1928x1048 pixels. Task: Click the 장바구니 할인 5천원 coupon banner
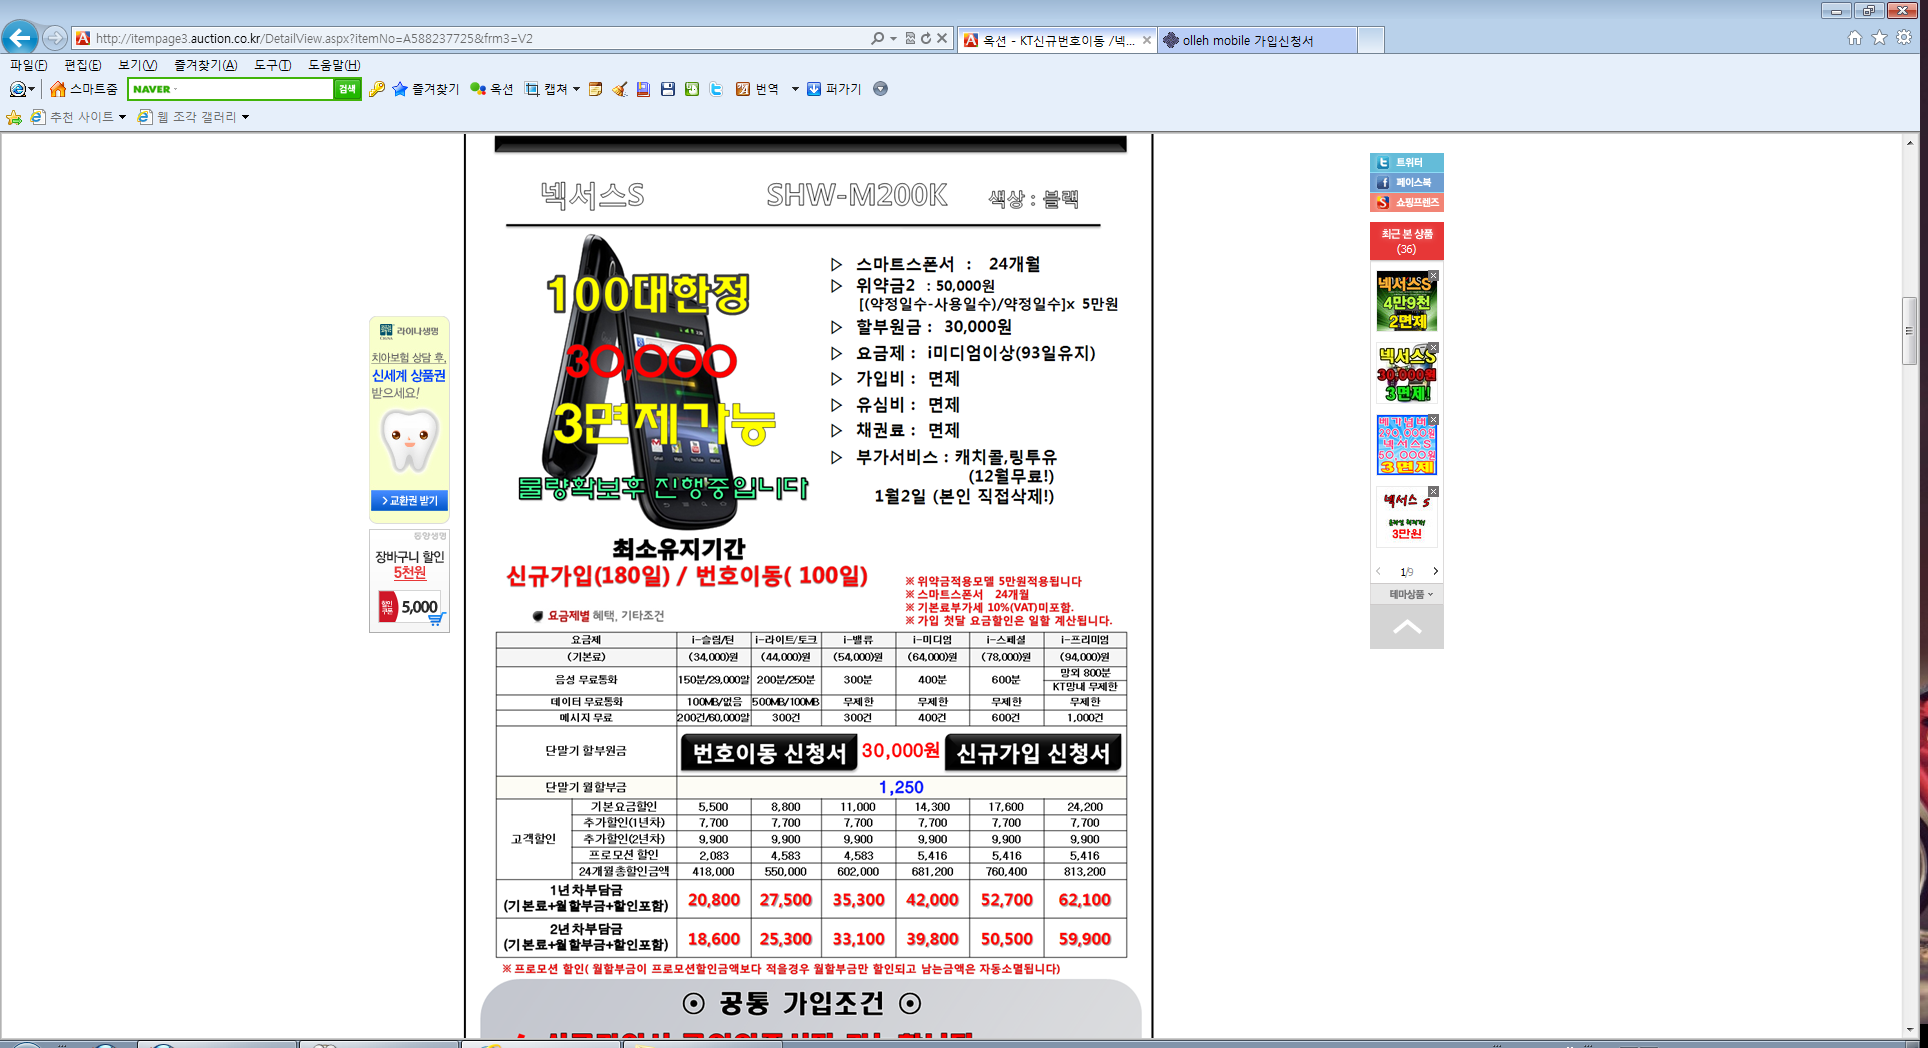[409, 582]
